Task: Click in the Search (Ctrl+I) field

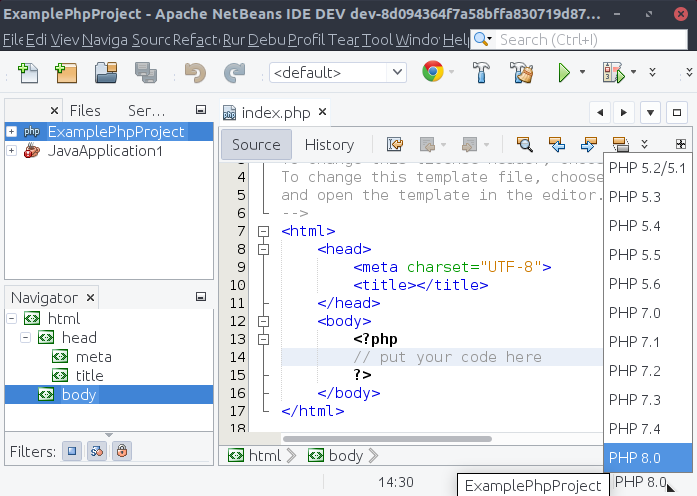Action: (x=591, y=40)
